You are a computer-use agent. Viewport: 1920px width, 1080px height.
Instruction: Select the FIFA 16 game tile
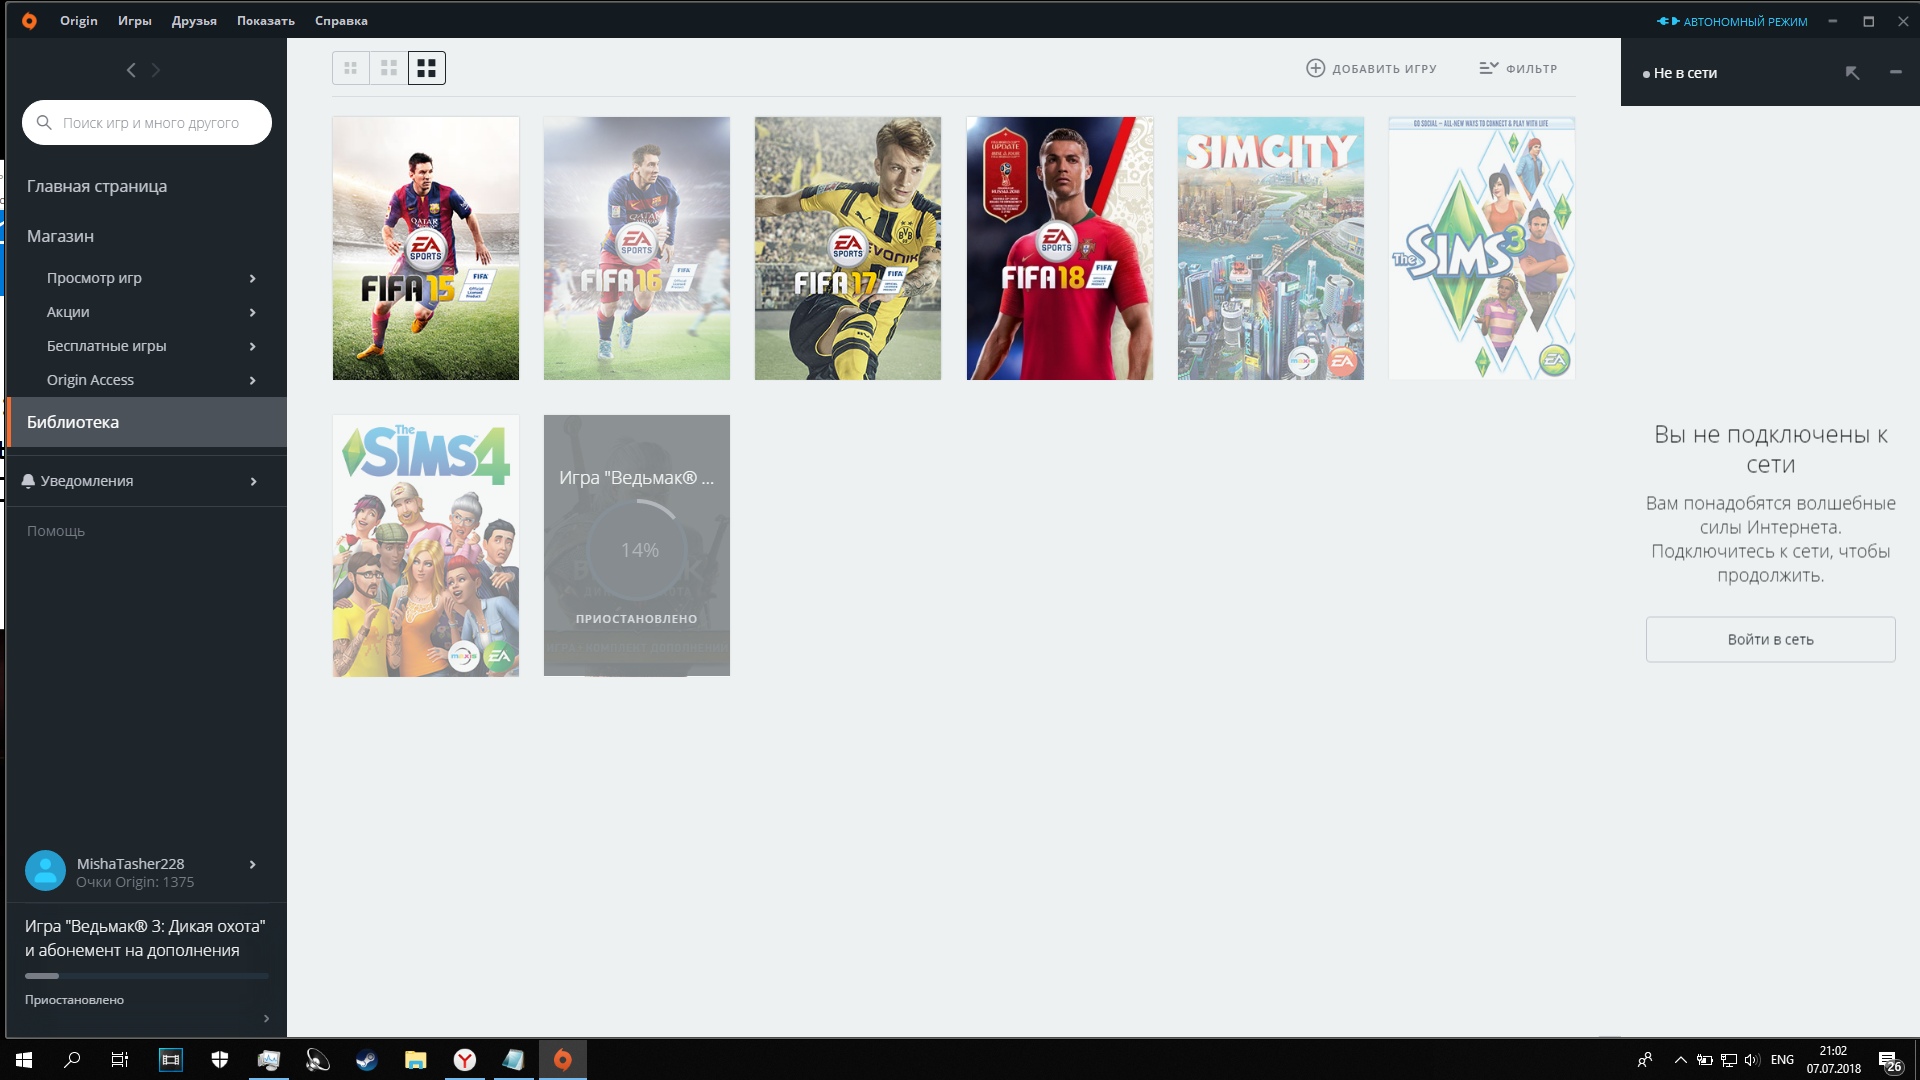637,248
